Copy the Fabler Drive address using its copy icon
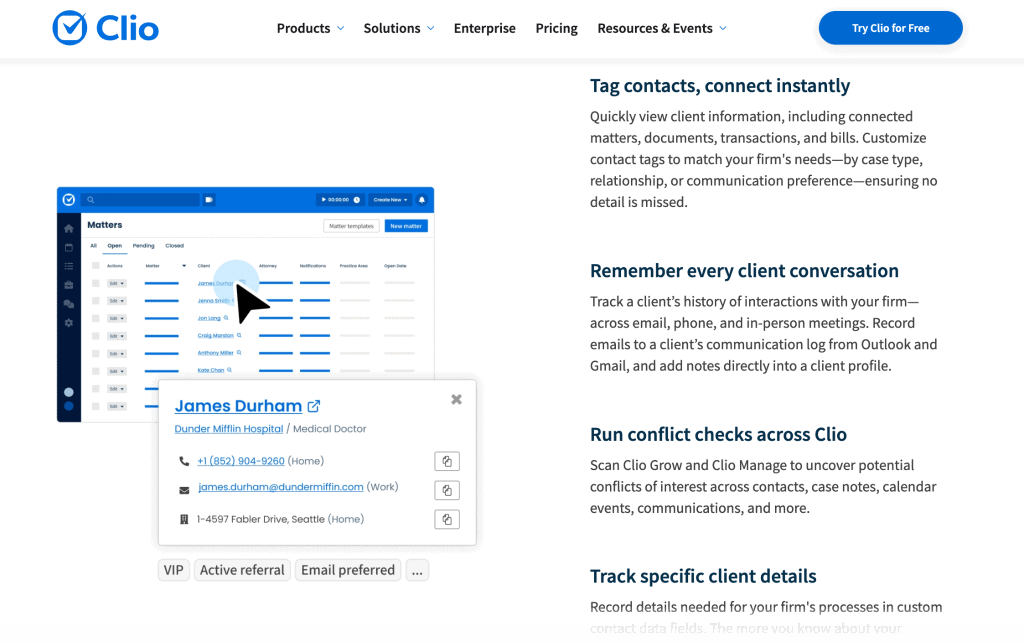Screen dimensions: 1024x643 pos(447,520)
